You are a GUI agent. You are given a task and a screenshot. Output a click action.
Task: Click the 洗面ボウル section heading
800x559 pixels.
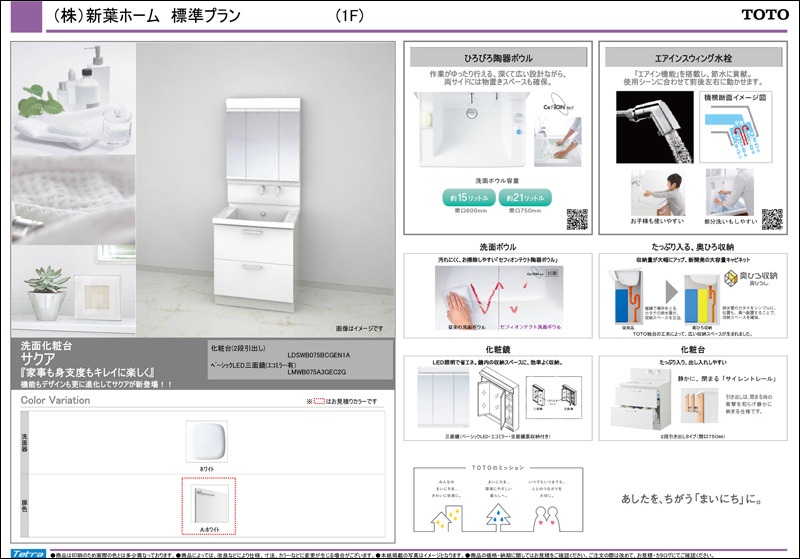[497, 247]
